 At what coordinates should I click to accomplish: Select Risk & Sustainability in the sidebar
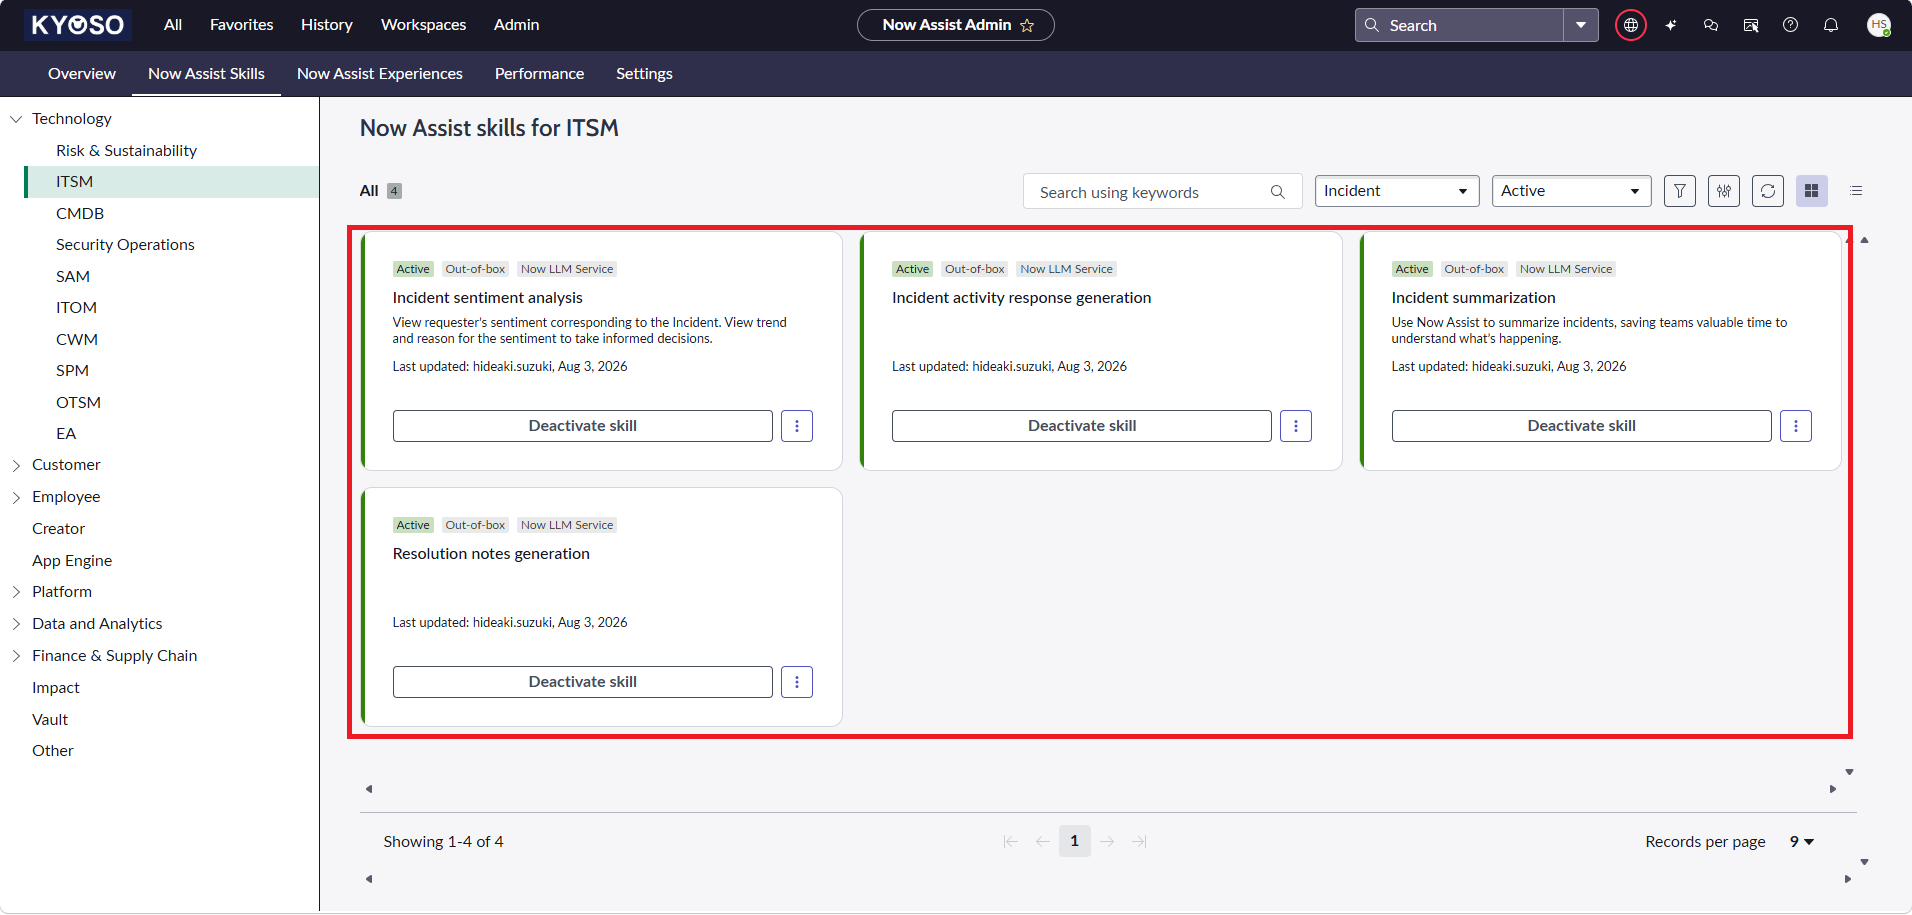click(x=127, y=151)
